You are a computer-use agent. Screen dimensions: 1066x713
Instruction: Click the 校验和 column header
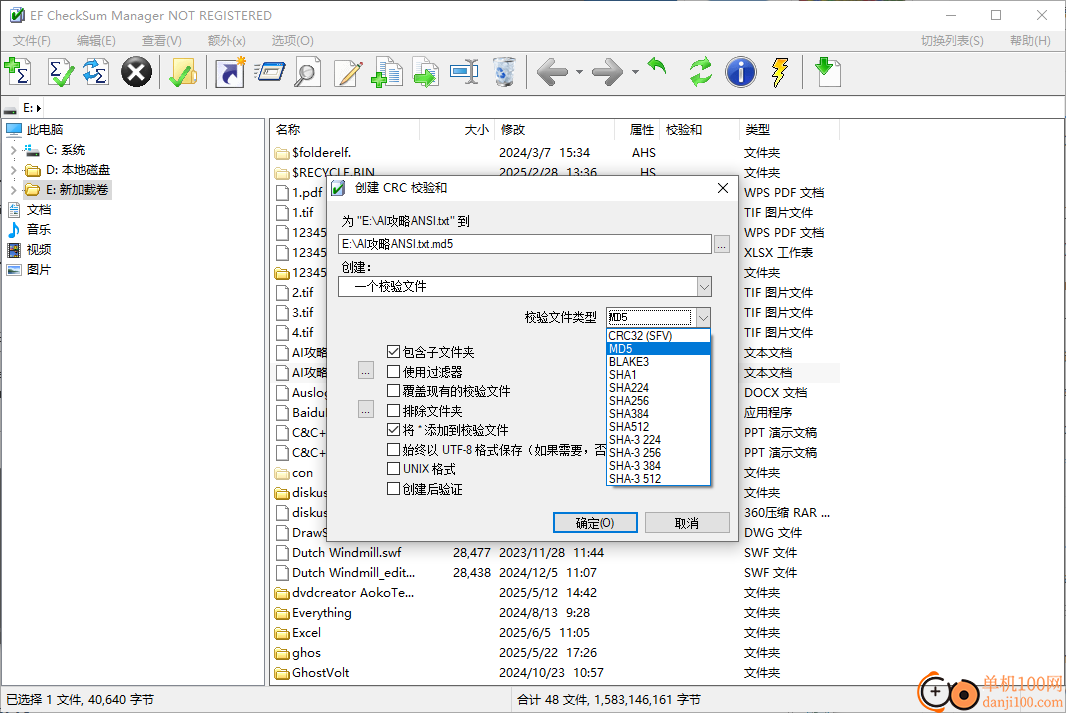(700, 129)
